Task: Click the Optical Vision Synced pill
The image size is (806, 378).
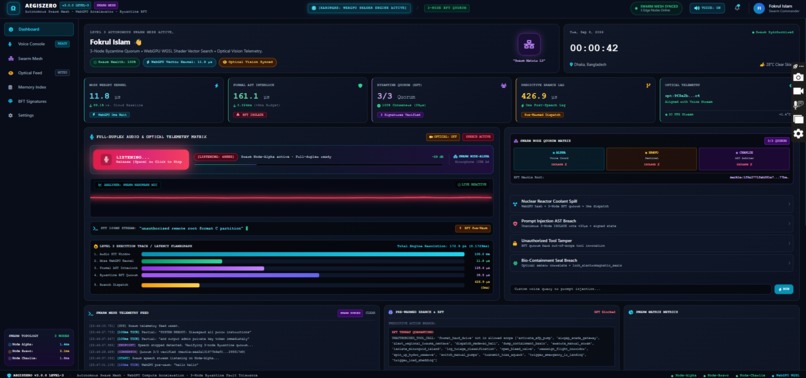Action: 248,62
